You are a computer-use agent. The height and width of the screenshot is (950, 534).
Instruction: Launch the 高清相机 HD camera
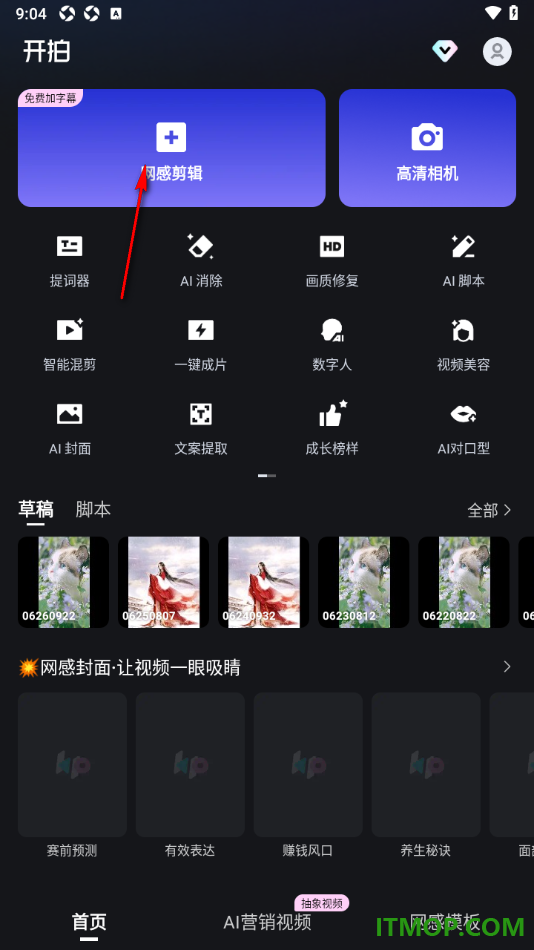click(427, 148)
